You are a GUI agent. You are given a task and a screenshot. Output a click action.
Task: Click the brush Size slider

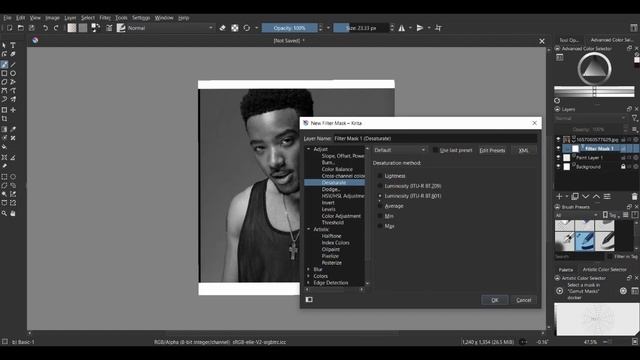pyautogui.click(x=361, y=28)
